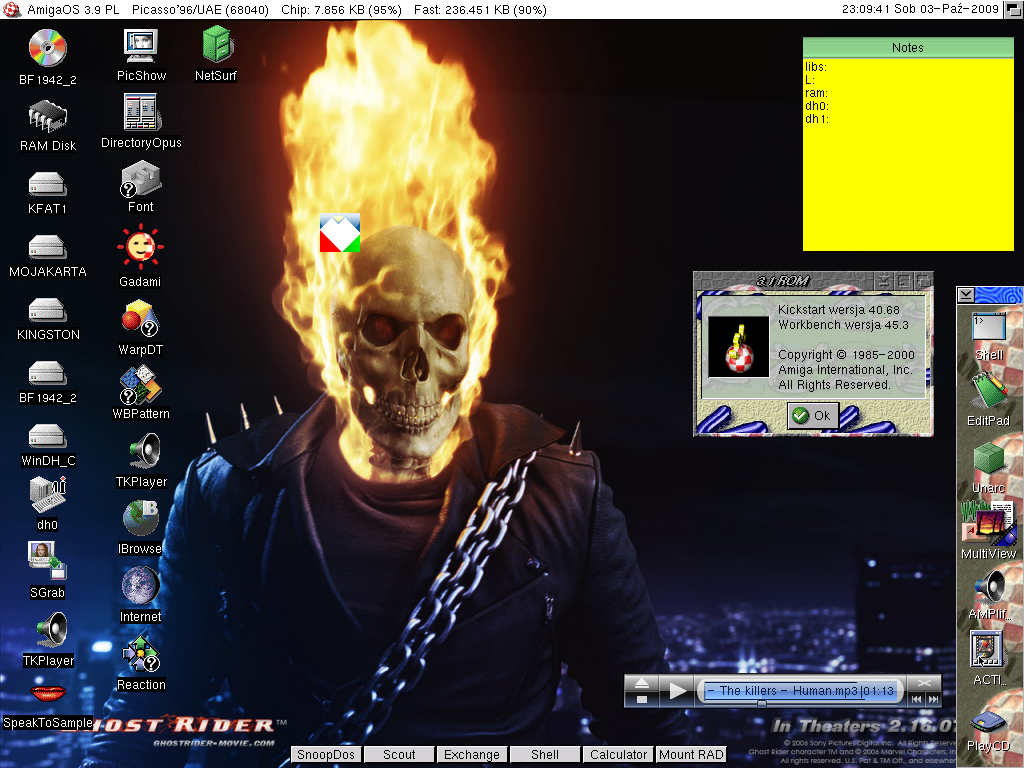Select the BF 1942_2 hard drive icon

[x=47, y=373]
